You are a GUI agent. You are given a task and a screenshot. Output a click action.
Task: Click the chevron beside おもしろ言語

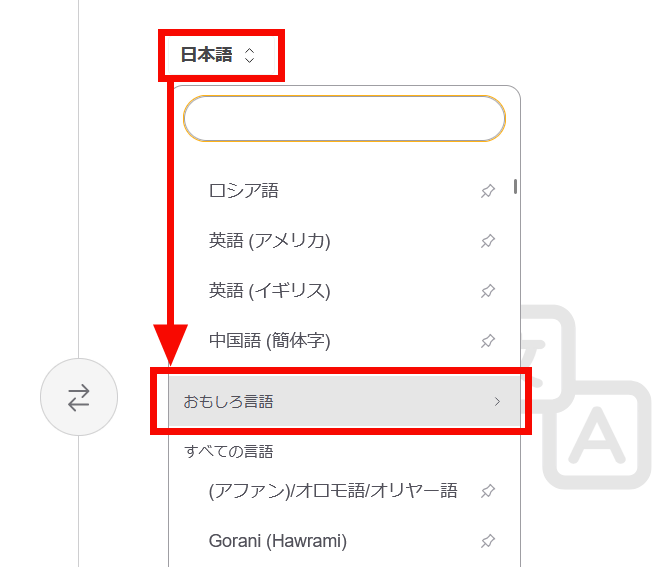pyautogui.click(x=497, y=402)
